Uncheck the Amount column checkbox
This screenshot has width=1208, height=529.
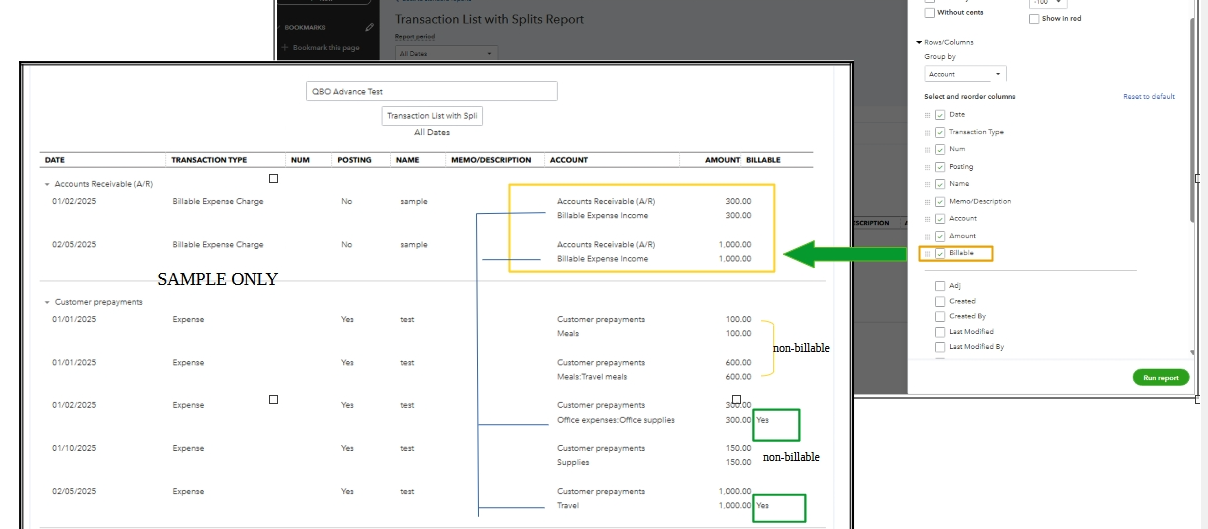[x=940, y=236]
